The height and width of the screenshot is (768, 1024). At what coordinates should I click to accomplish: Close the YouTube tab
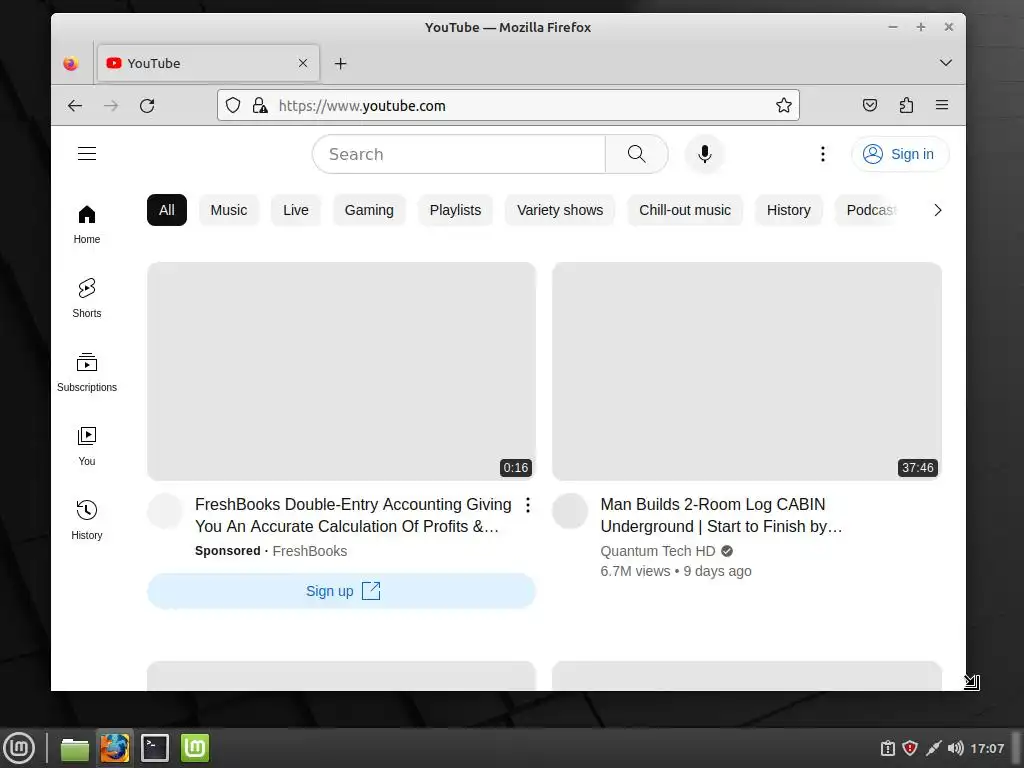click(303, 63)
